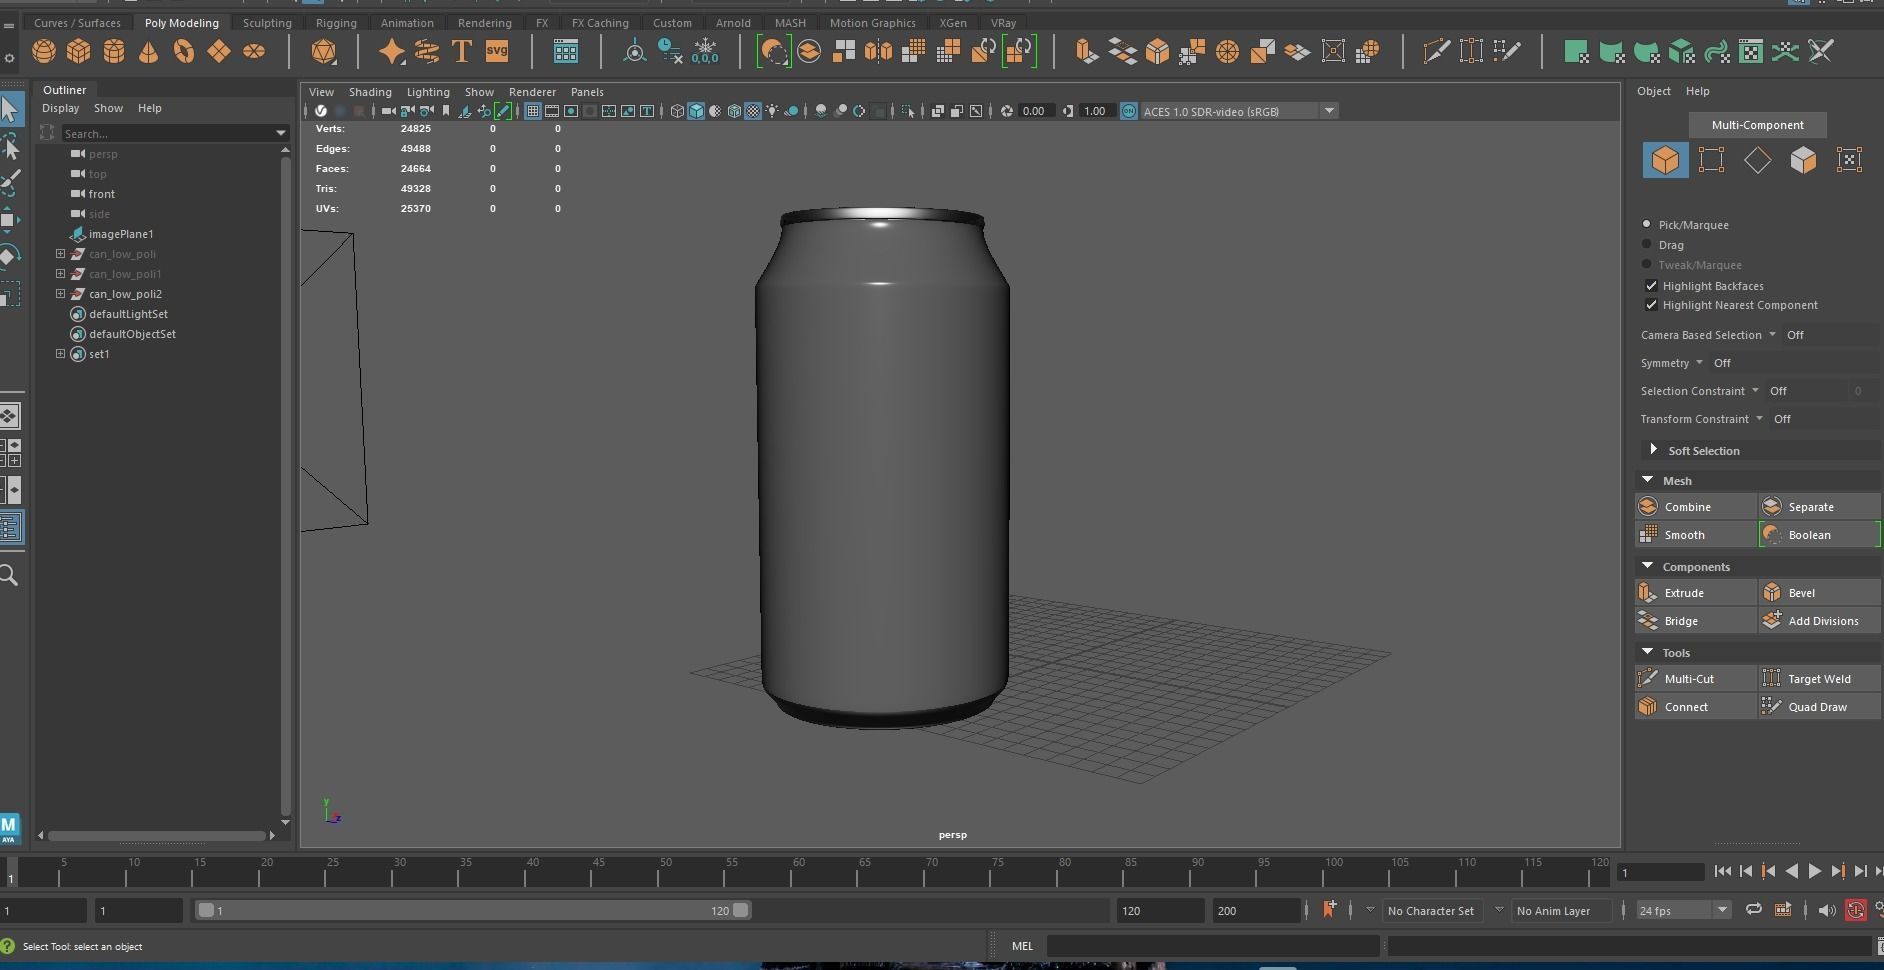Click the Bevel shelf icon
The height and width of the screenshot is (970, 1884).
coord(1157,51)
